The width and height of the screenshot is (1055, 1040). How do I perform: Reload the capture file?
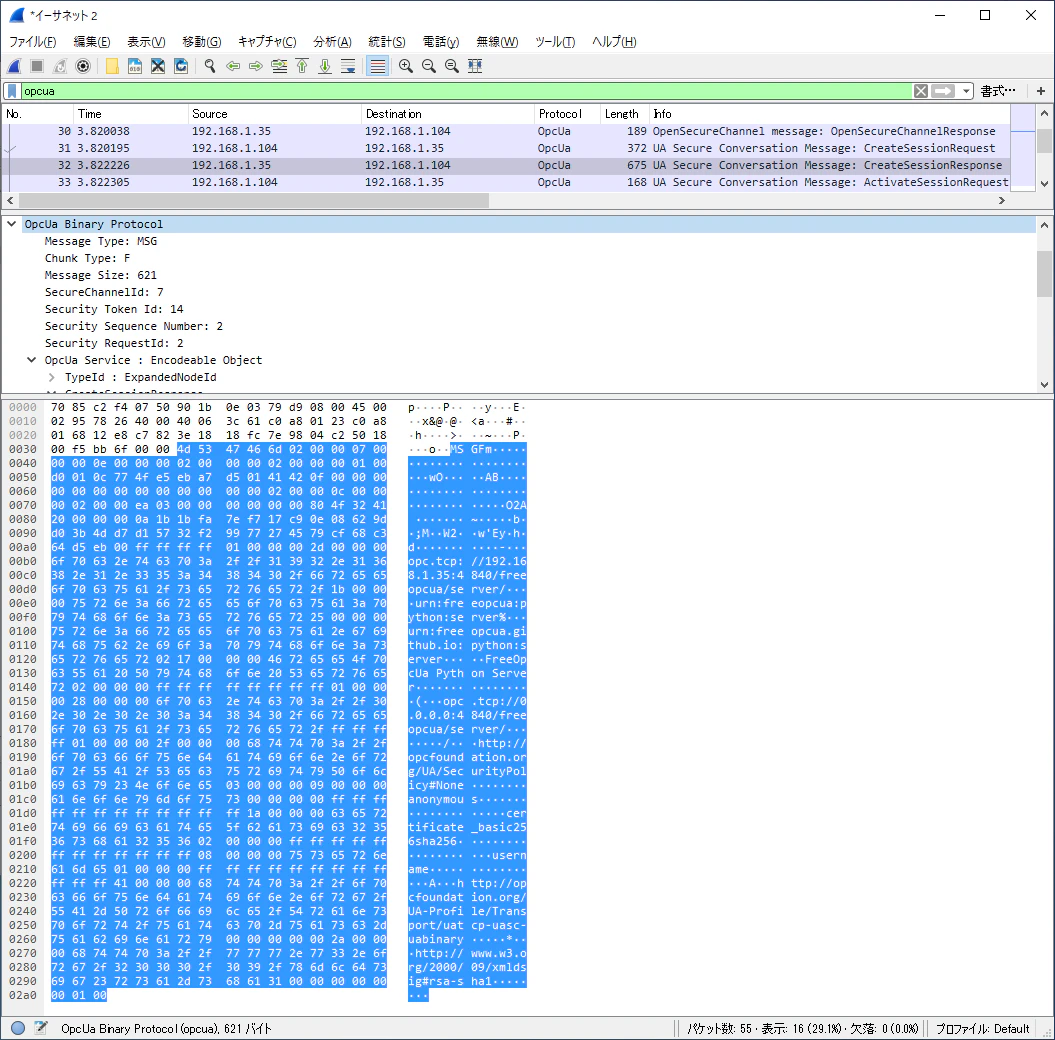point(180,66)
